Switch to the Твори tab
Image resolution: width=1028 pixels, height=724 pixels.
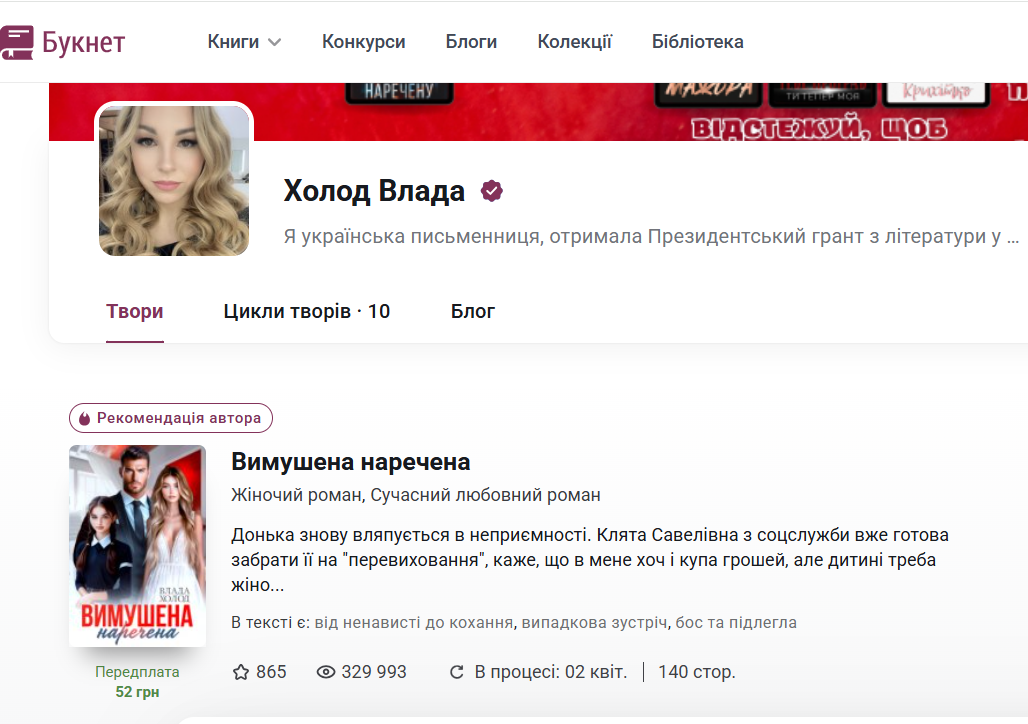(x=135, y=312)
